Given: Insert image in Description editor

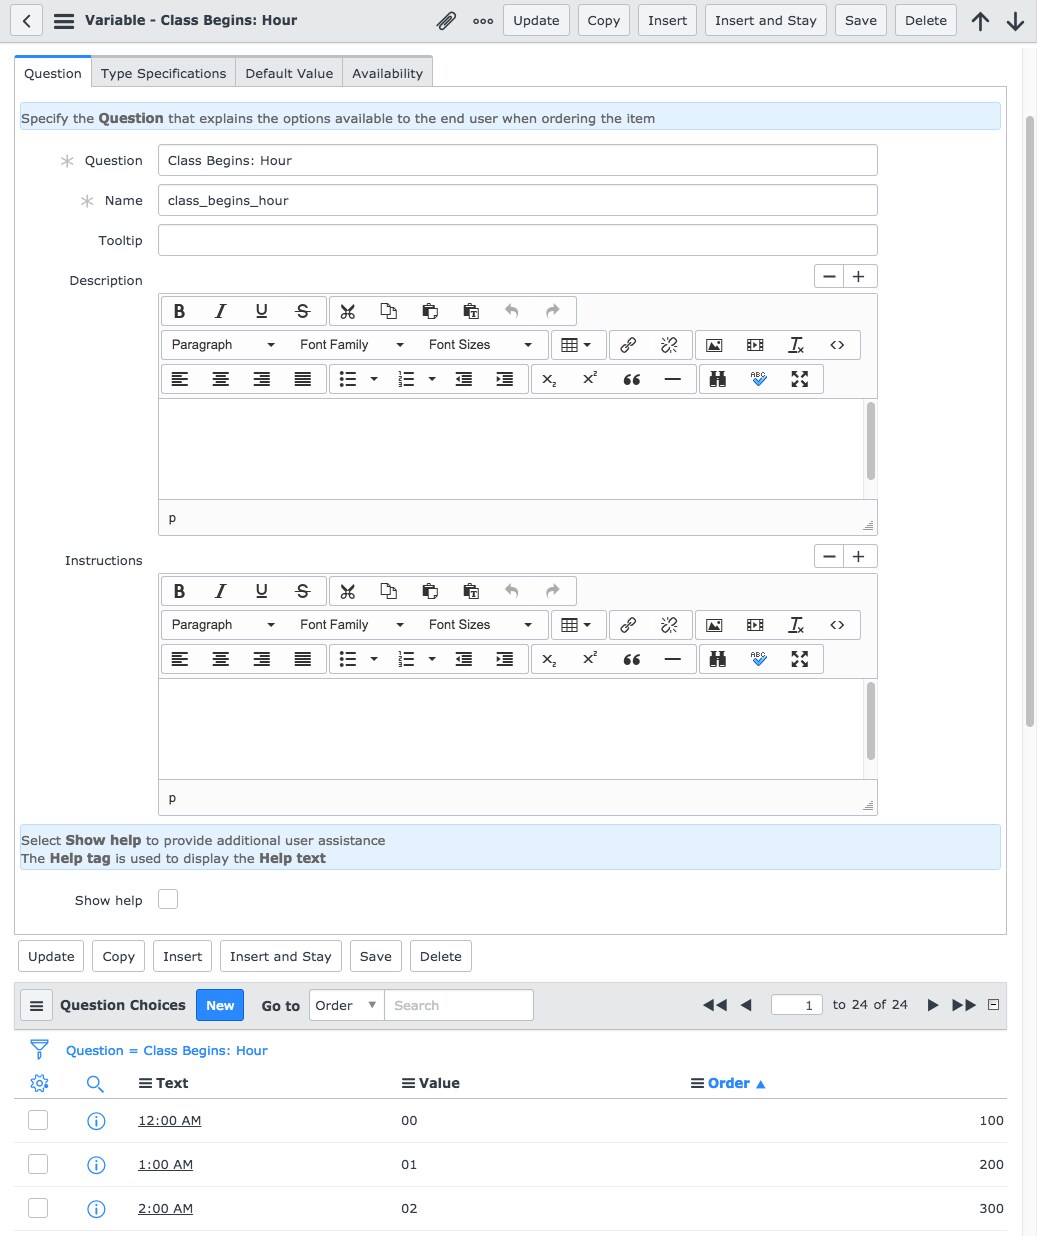Looking at the screenshot, I should click(x=714, y=345).
